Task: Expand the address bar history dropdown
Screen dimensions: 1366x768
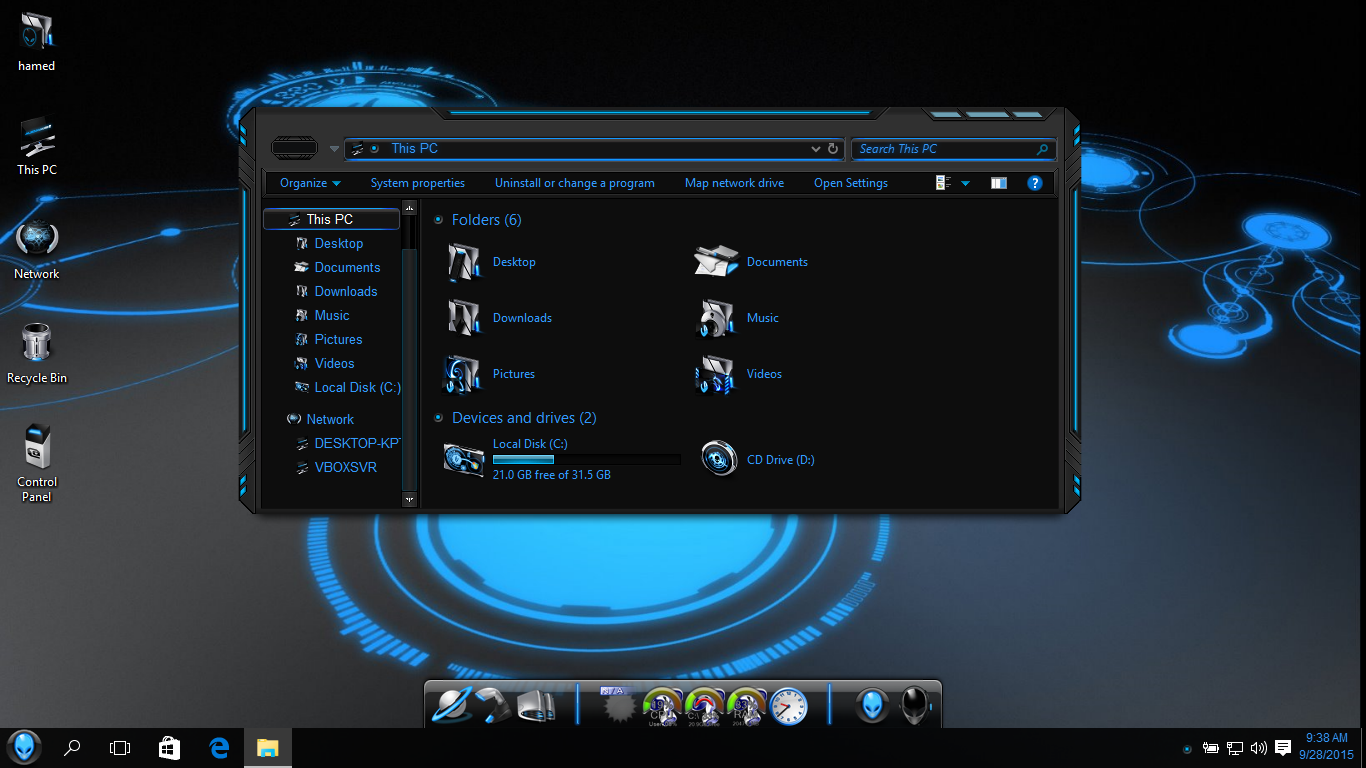Action: click(x=816, y=149)
